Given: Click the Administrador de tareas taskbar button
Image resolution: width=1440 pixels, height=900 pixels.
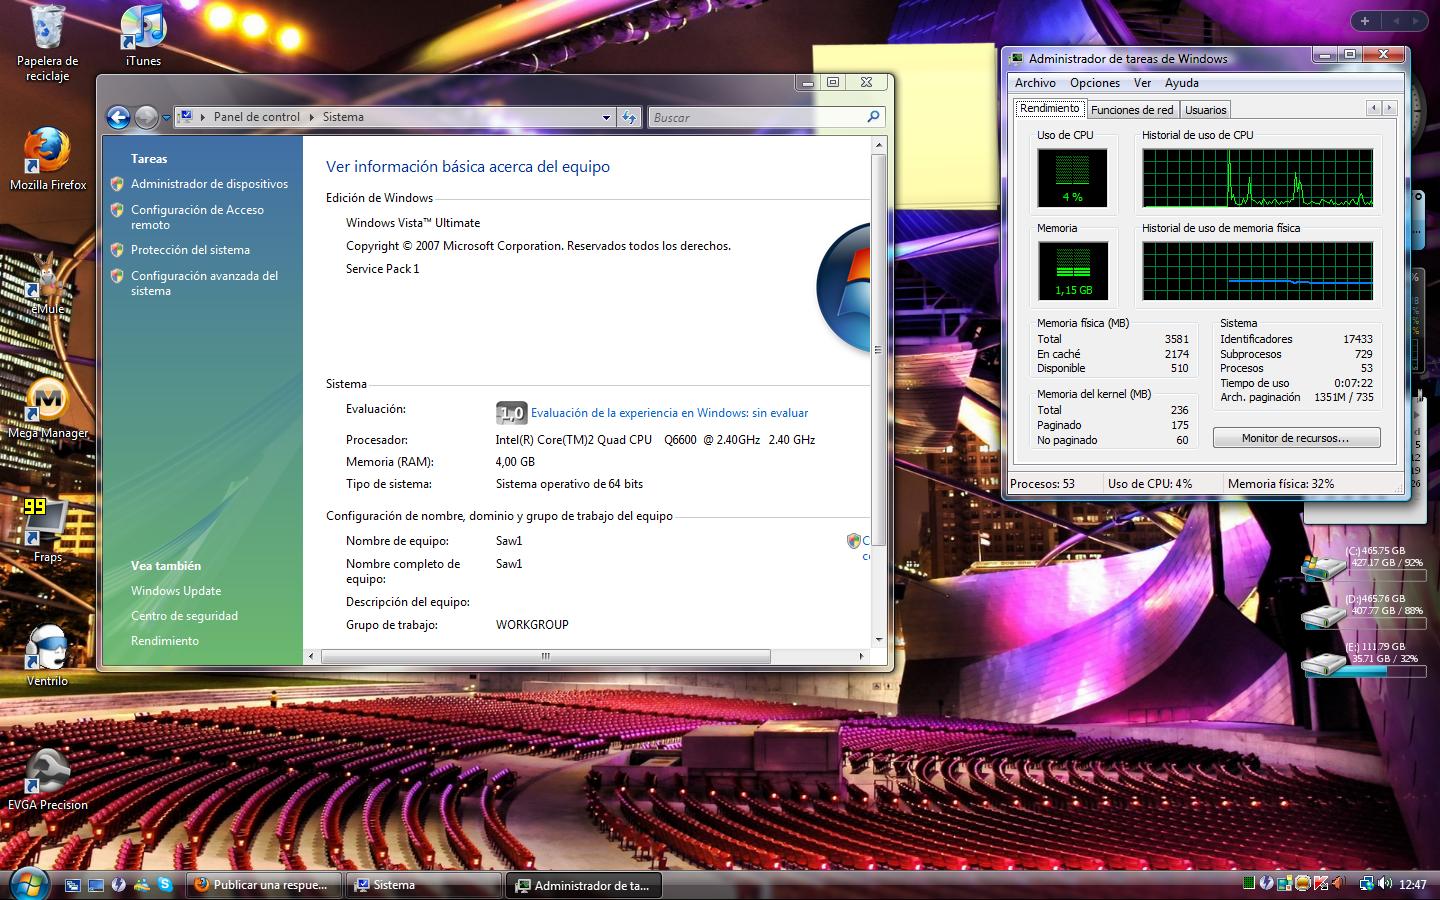Looking at the screenshot, I should point(584,885).
